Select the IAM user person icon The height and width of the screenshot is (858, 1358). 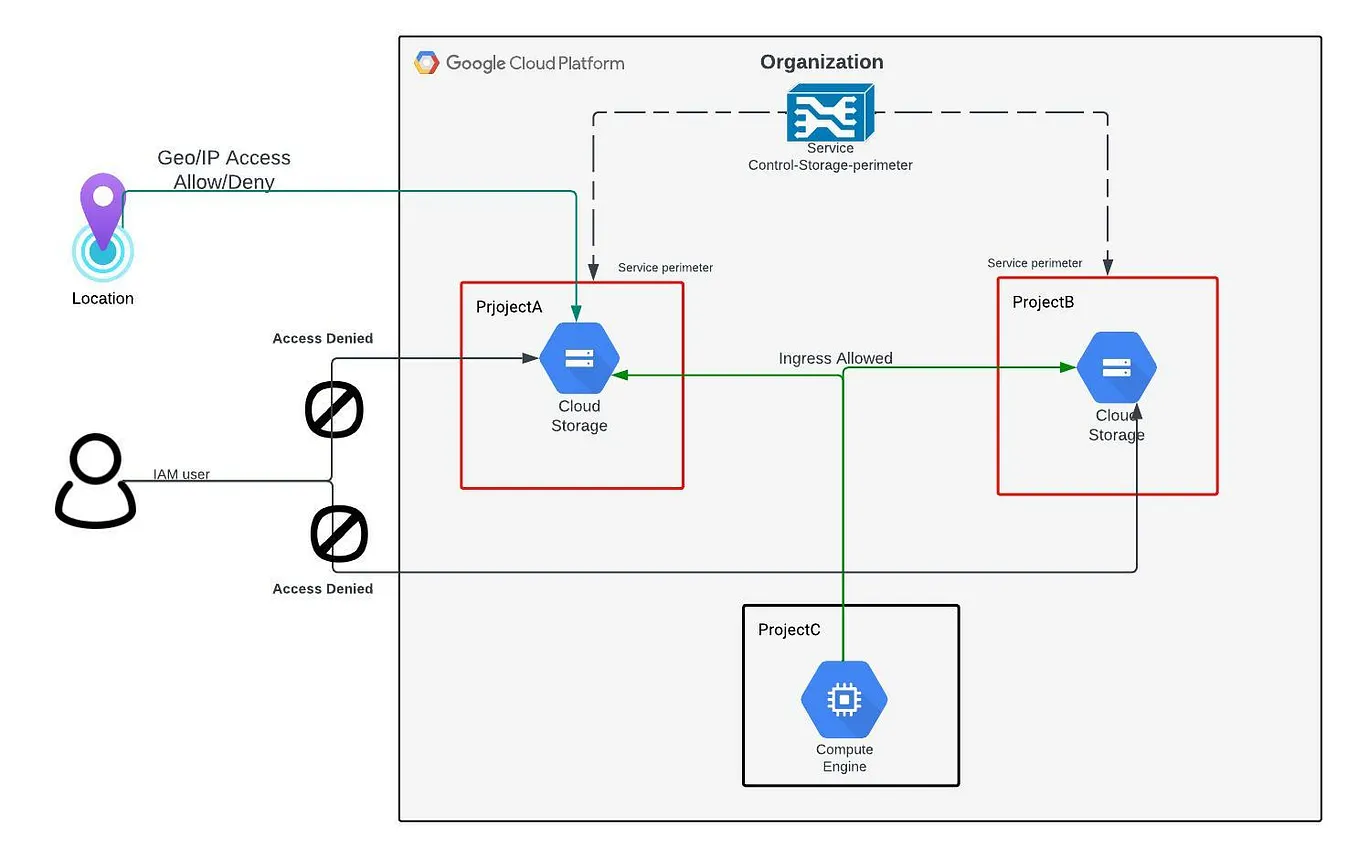(95, 481)
